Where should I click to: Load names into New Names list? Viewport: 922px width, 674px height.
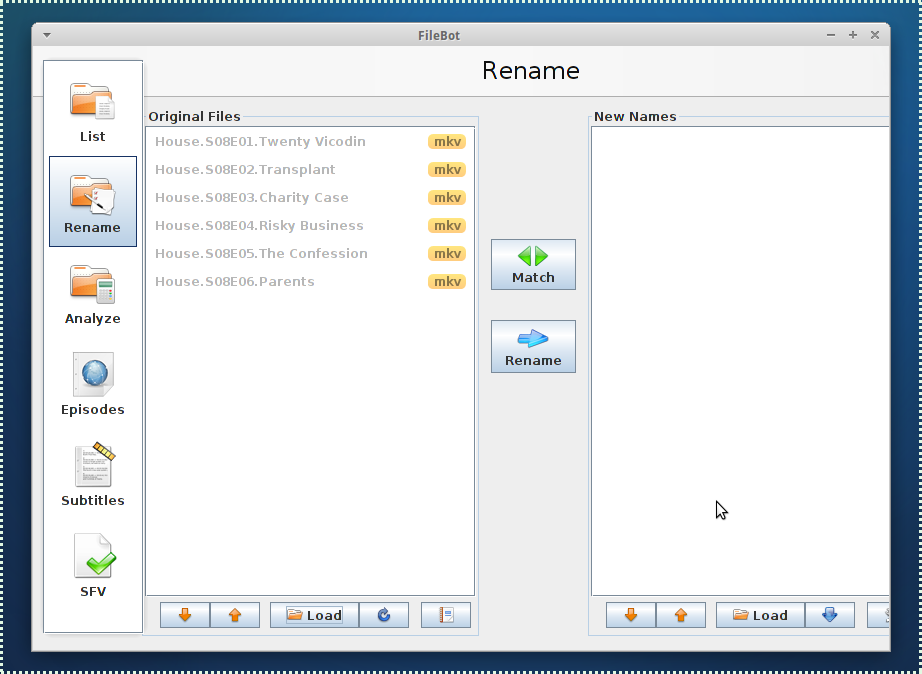[760, 615]
